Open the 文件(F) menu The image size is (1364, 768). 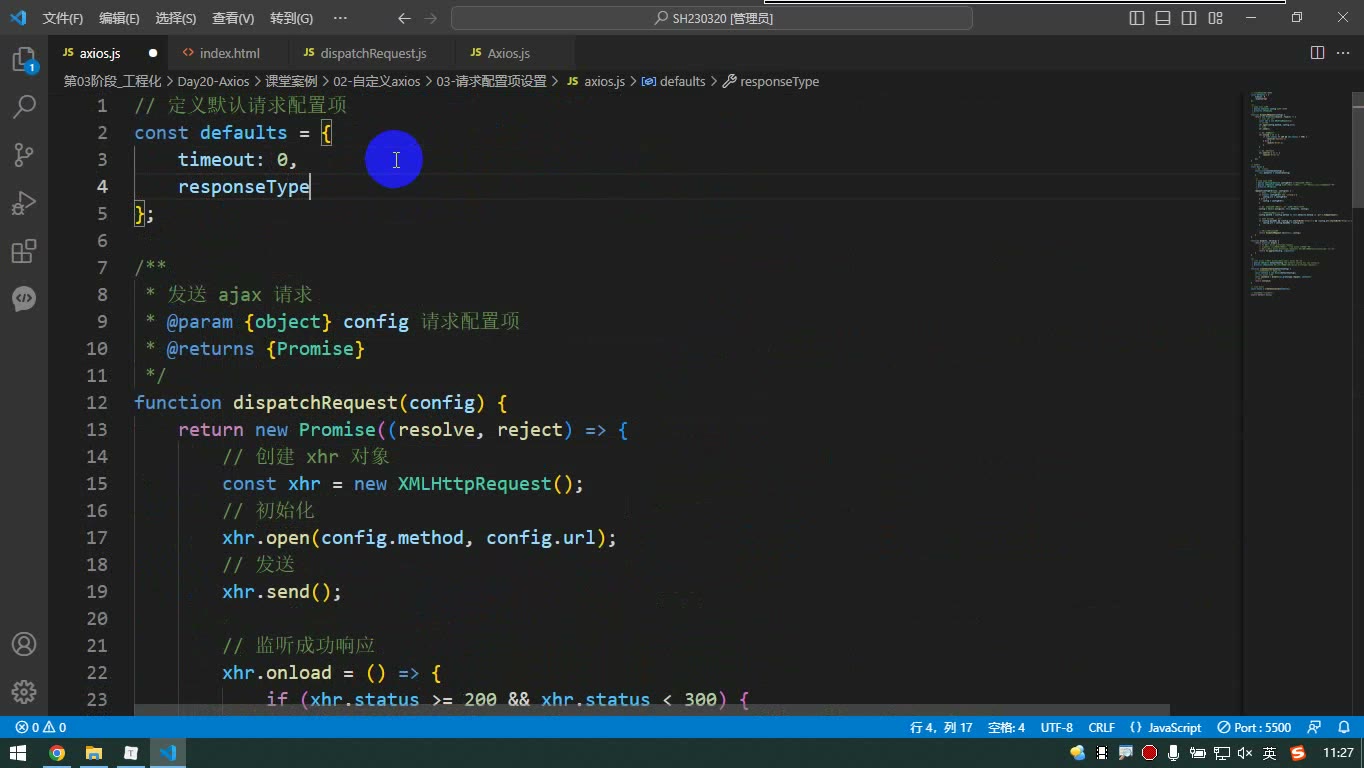click(x=63, y=18)
